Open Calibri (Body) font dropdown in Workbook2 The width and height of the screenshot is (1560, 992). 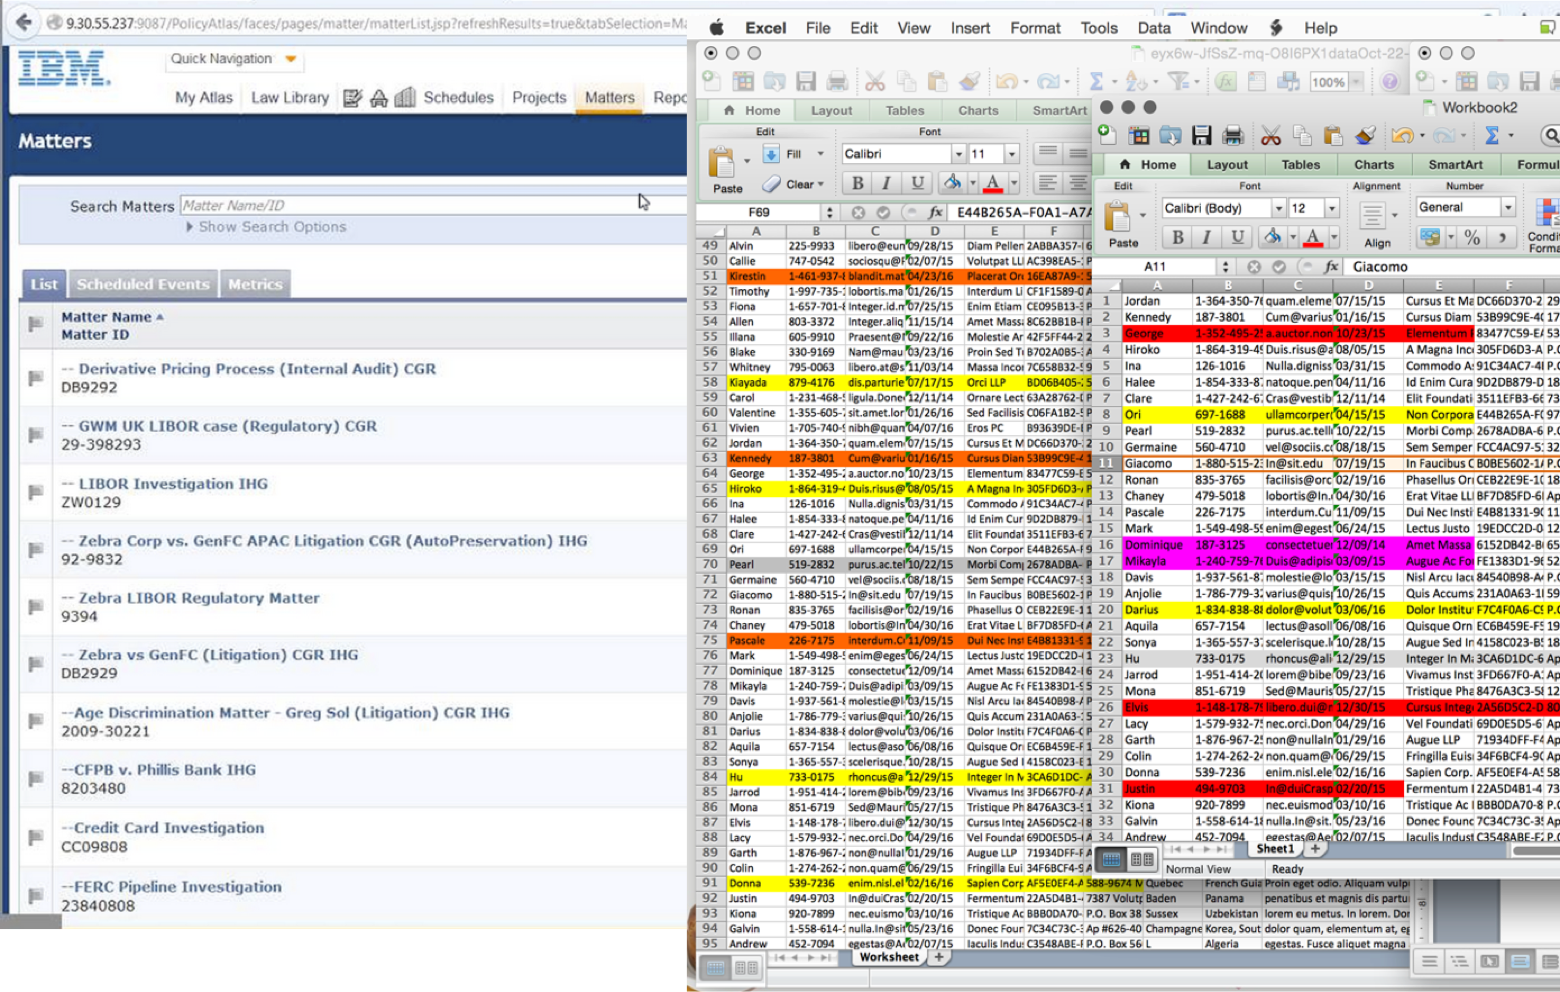click(1278, 208)
